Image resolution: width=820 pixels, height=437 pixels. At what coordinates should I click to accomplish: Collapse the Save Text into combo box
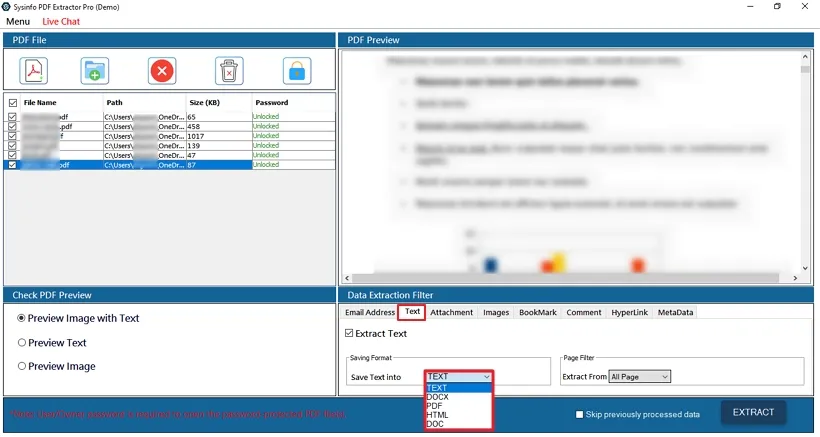coord(459,376)
